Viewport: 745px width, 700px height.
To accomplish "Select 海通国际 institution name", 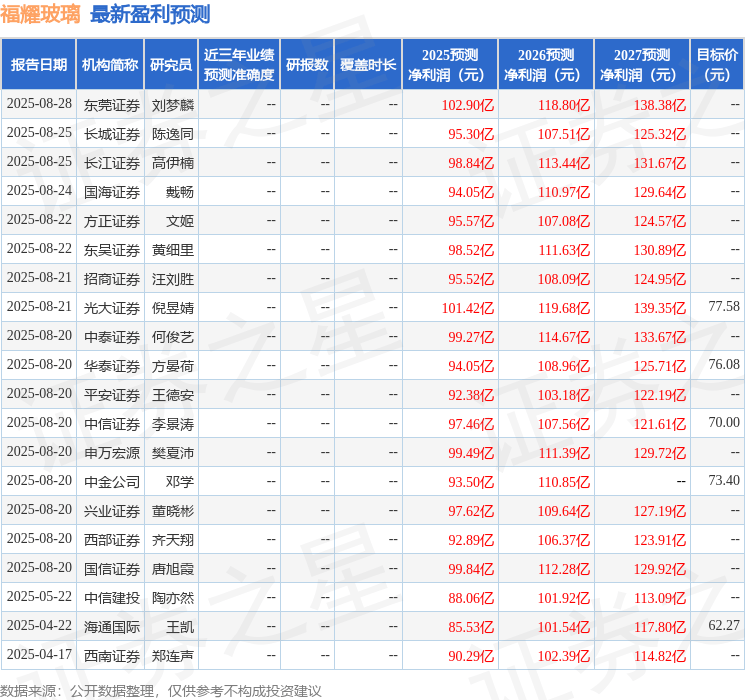I will [111, 627].
